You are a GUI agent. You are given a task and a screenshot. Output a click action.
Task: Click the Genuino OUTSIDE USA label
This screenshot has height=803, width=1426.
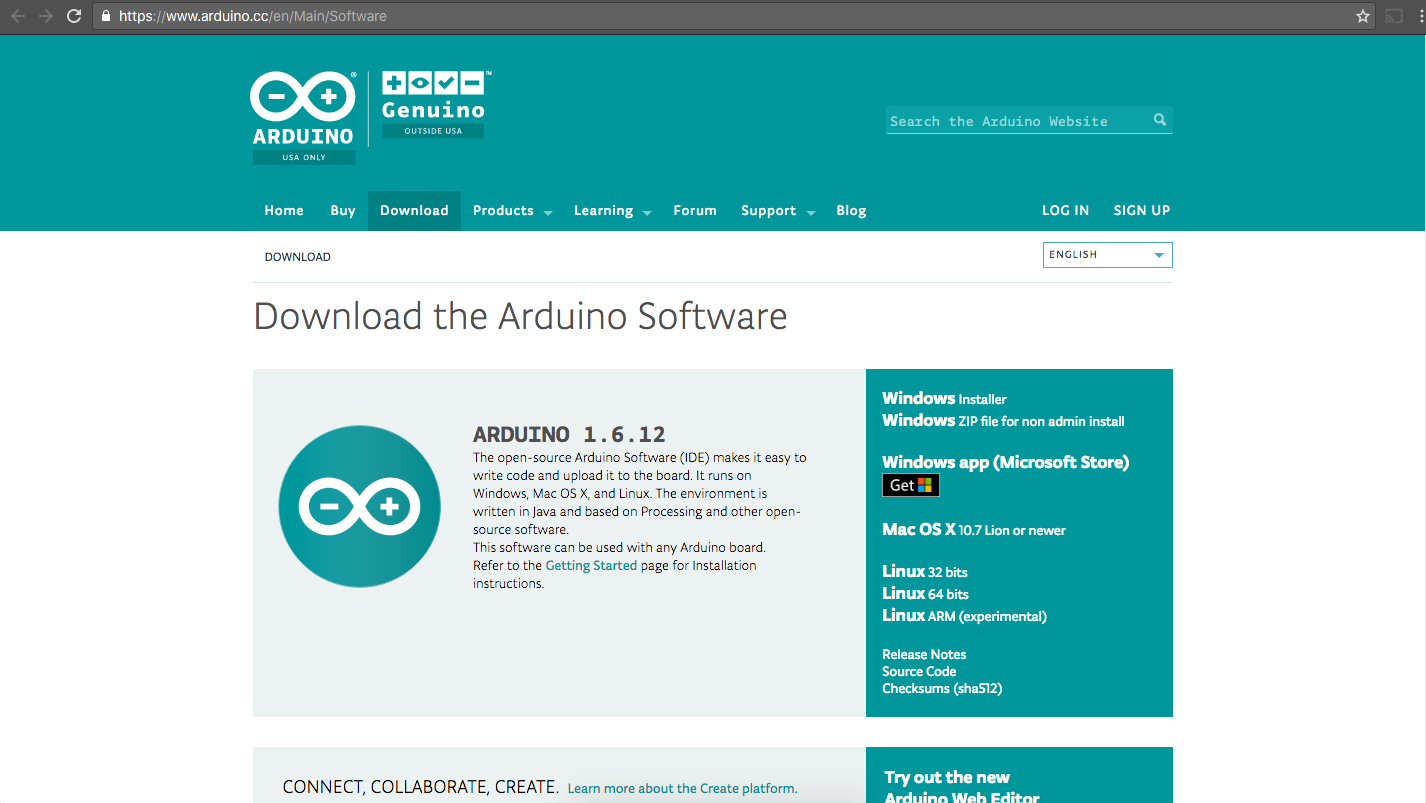pyautogui.click(x=433, y=131)
